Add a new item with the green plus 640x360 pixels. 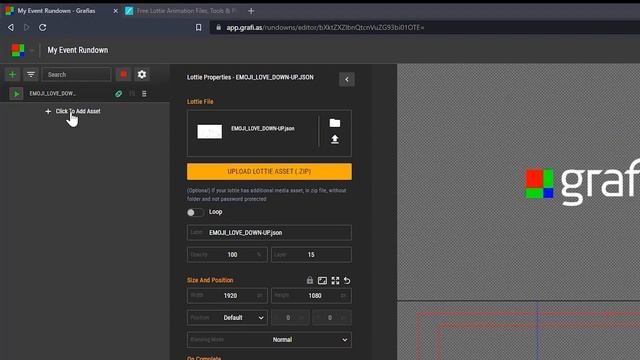point(12,74)
